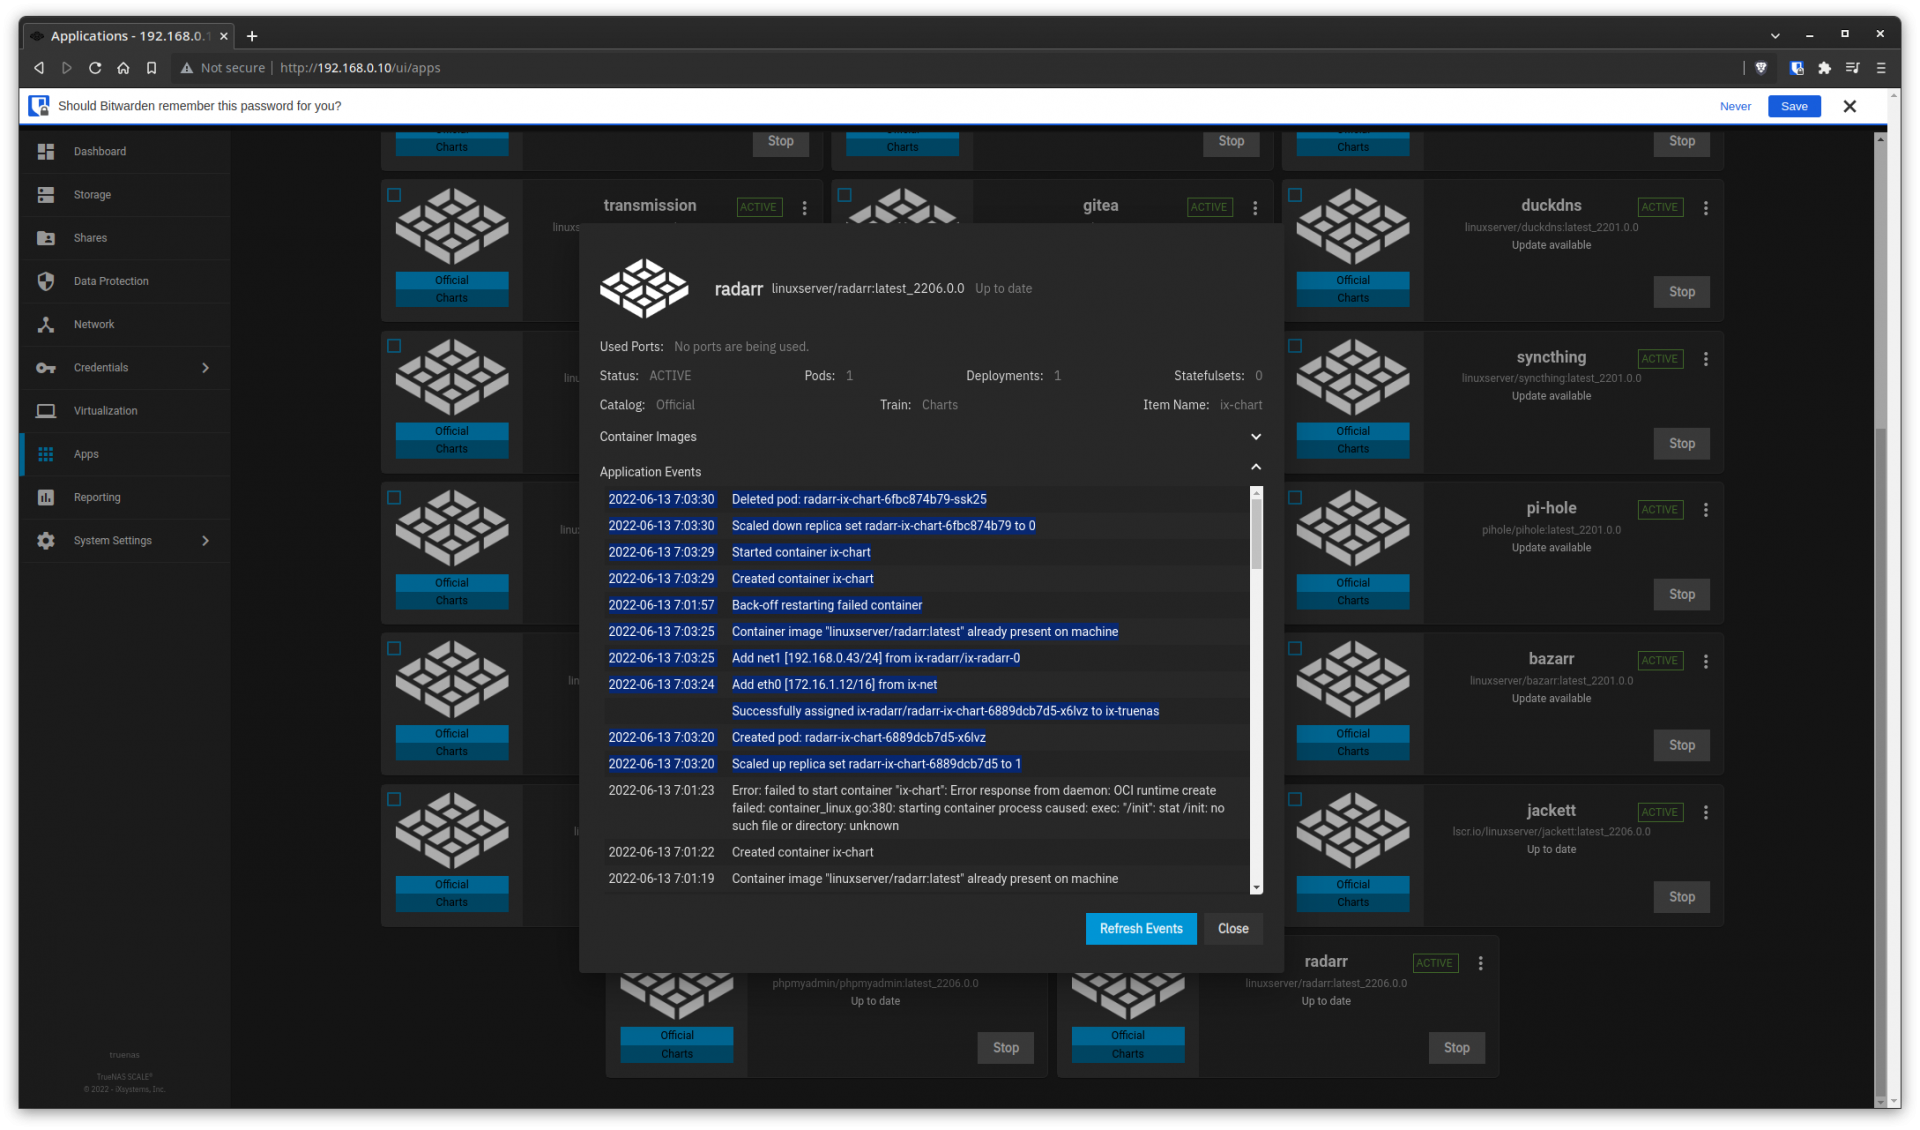The width and height of the screenshot is (1920, 1130).
Task: Collapse Application Events section
Action: (x=1256, y=467)
